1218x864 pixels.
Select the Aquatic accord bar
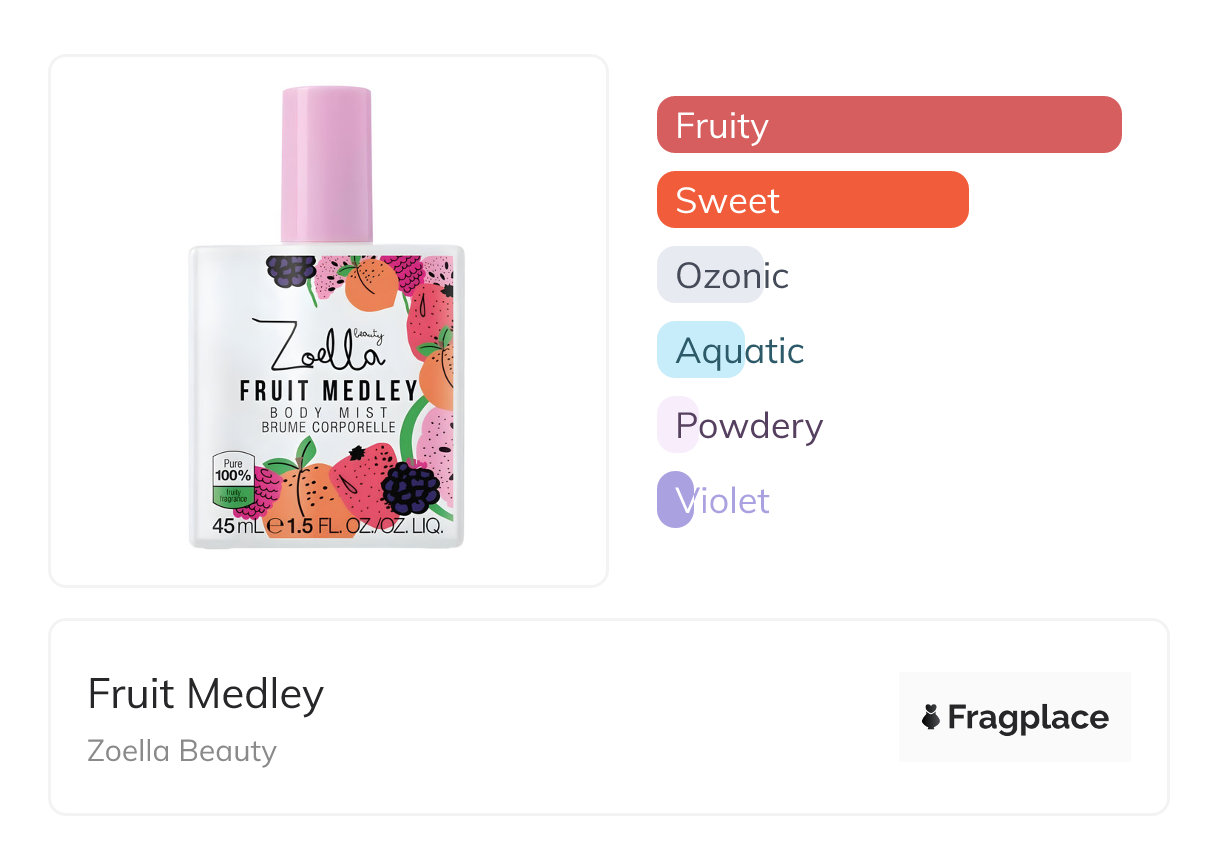(x=701, y=350)
